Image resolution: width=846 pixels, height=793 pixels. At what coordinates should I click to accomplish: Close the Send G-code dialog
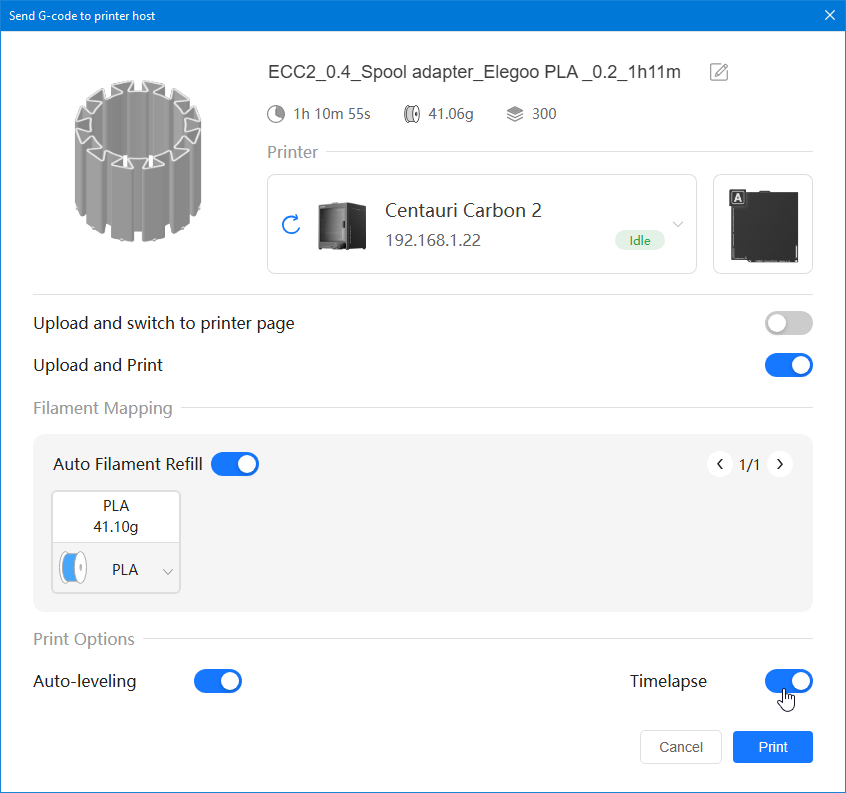(x=829, y=15)
